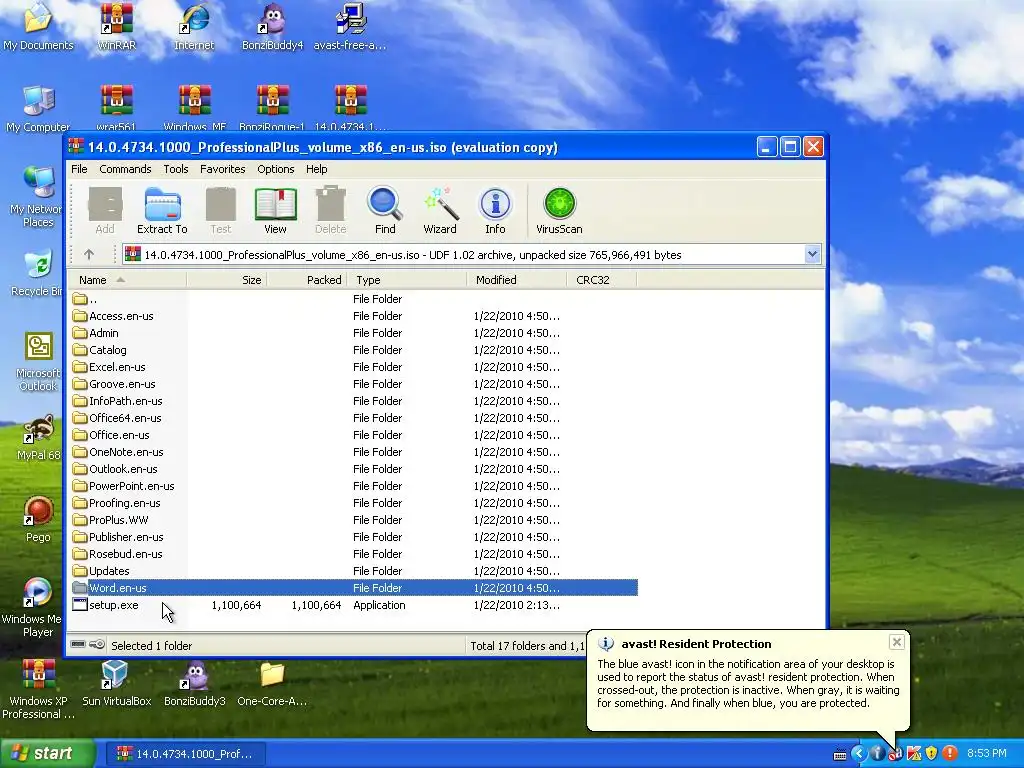Click the Extract To toolbar icon

(x=162, y=210)
